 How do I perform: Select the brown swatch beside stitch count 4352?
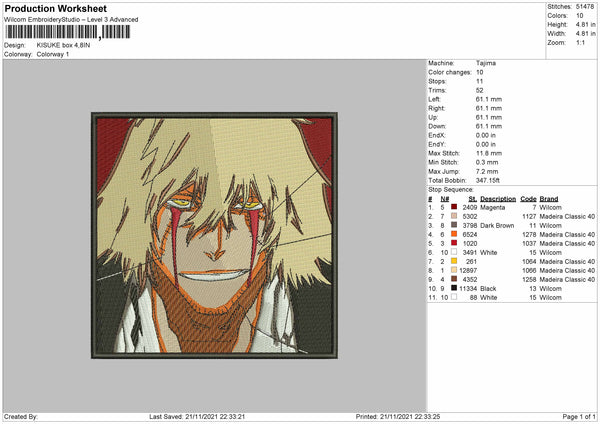click(x=454, y=279)
